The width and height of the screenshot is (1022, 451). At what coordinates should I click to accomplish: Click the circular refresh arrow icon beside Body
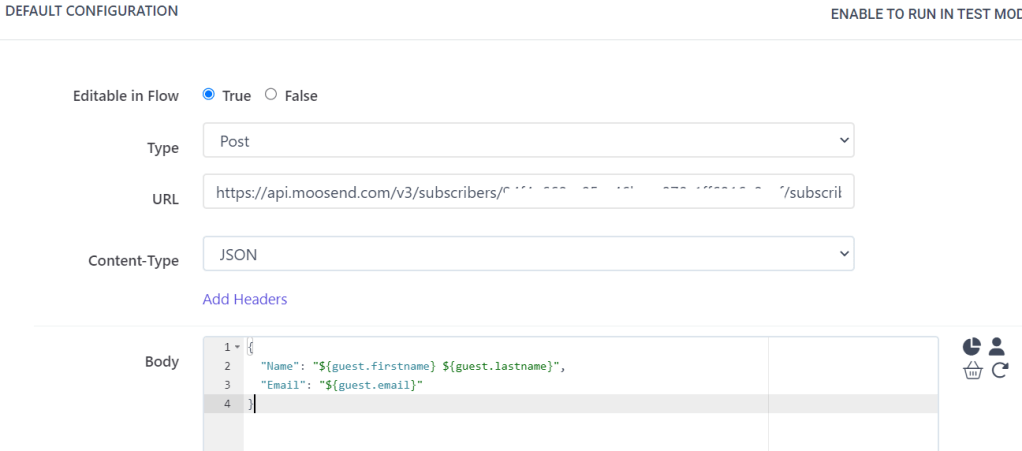coord(999,371)
